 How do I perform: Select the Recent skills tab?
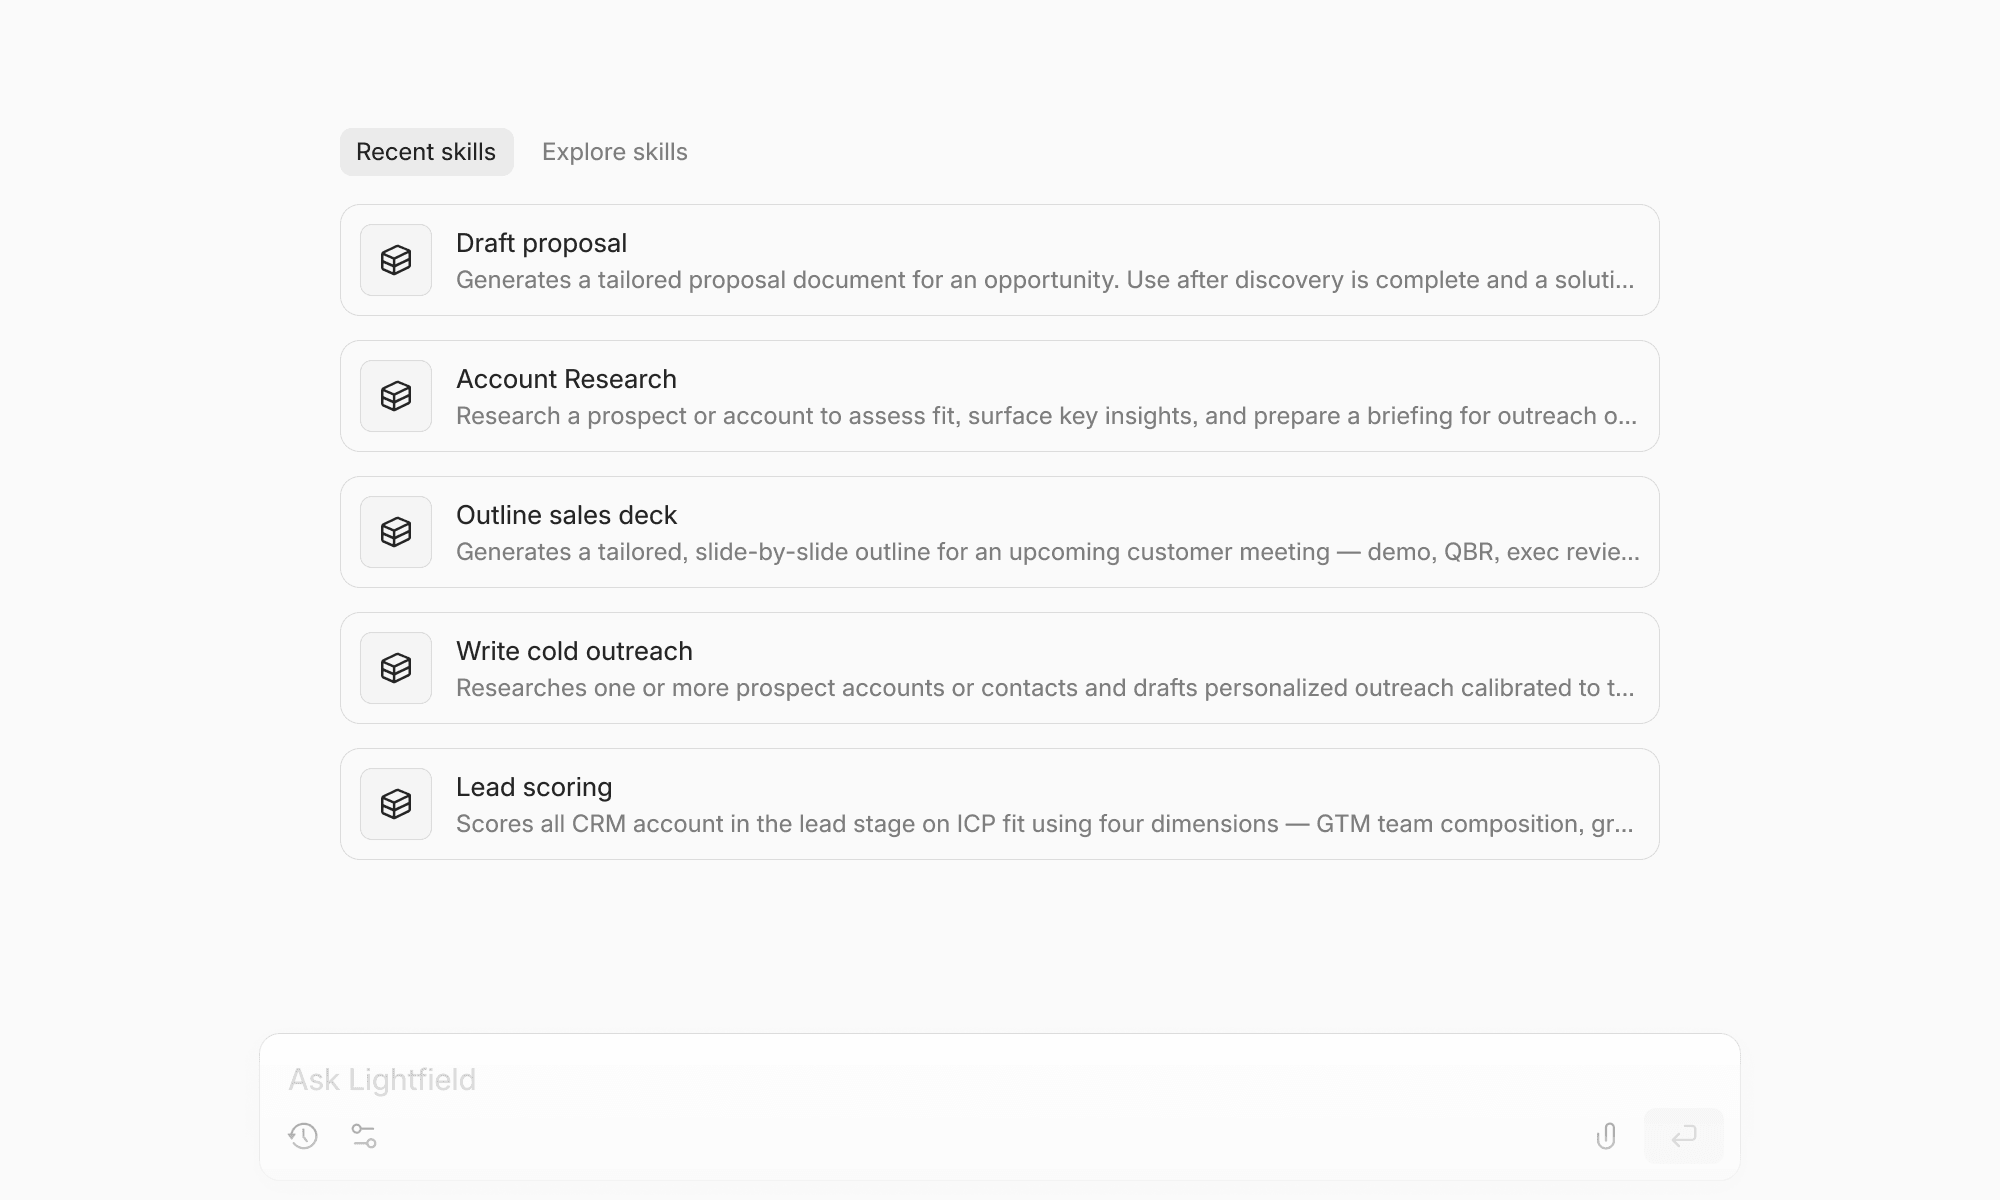(x=426, y=152)
